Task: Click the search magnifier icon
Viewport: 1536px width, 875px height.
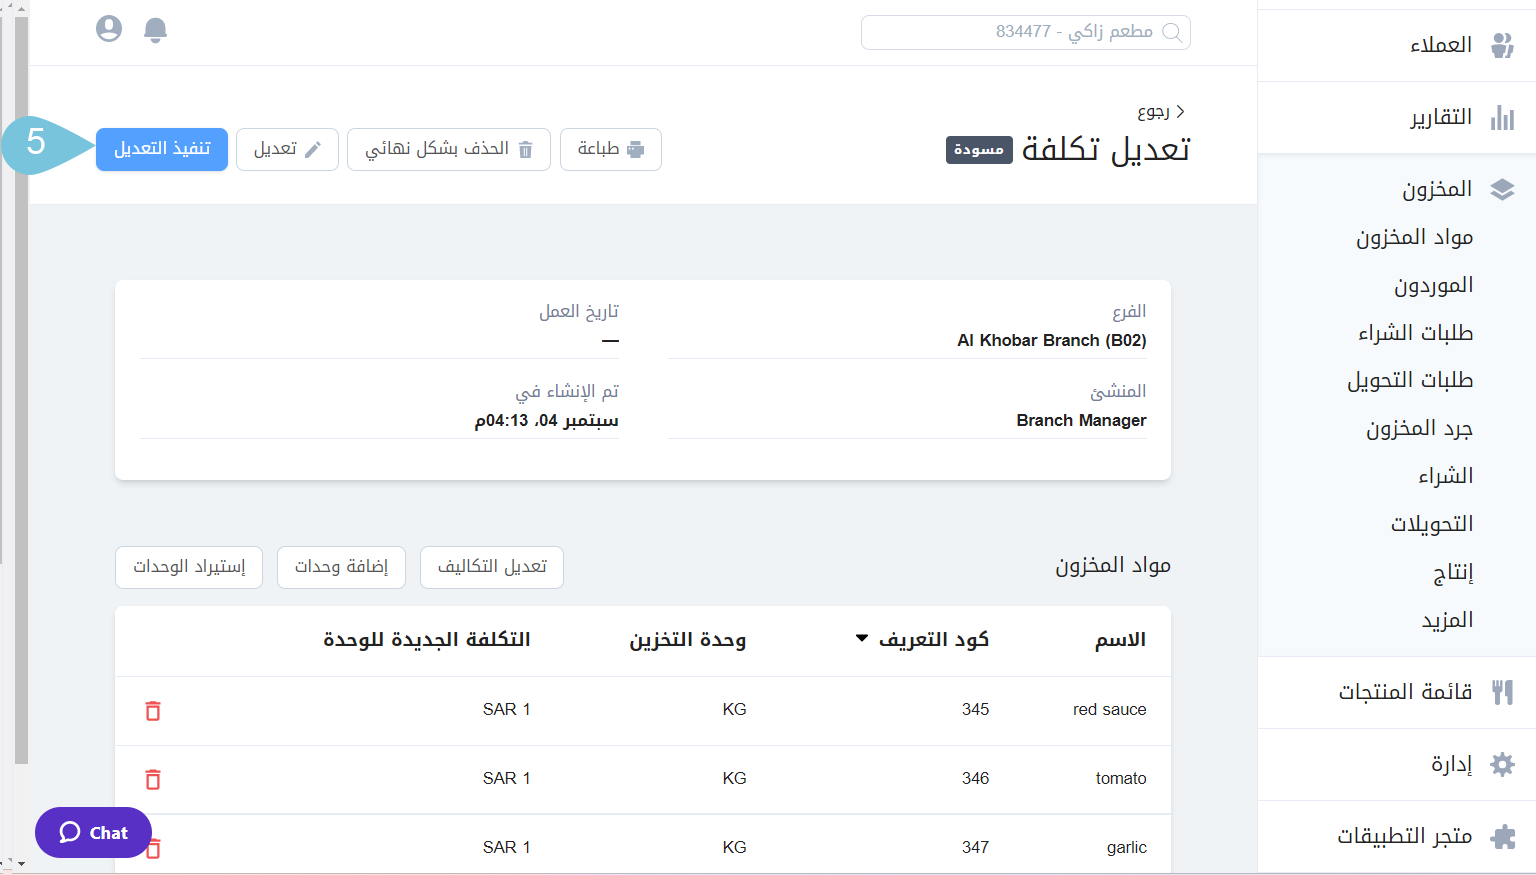Action: pos(1172,33)
